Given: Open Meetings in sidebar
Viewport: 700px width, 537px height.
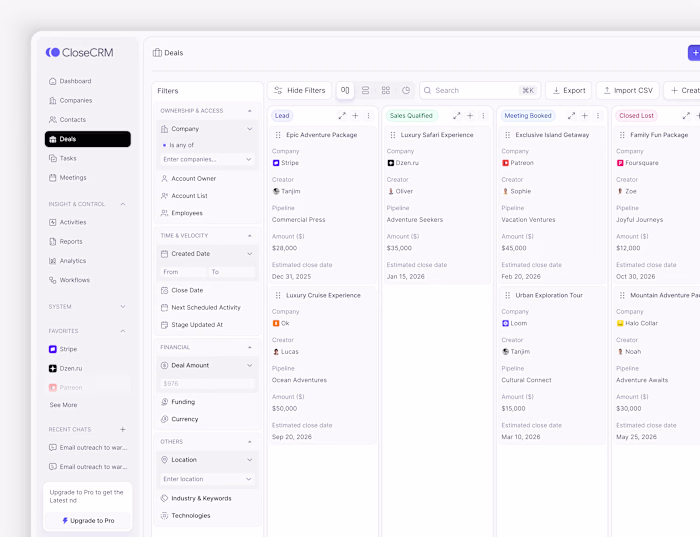Looking at the screenshot, I should tap(88, 177).
